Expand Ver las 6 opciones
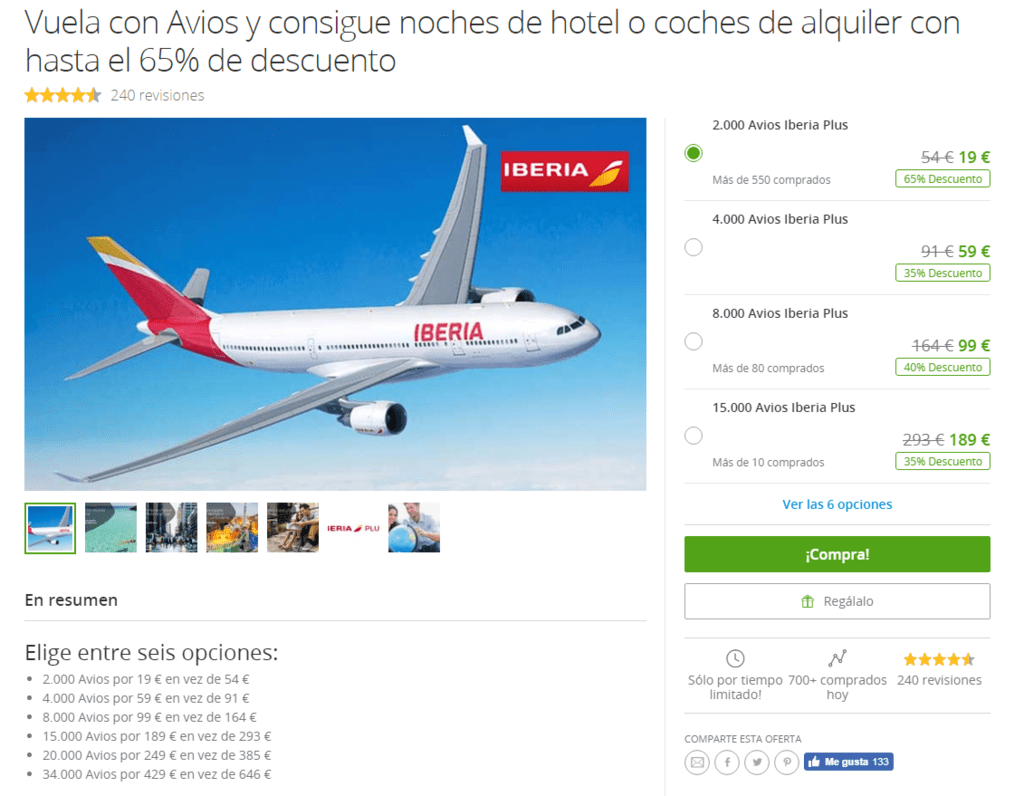Image resolution: width=1024 pixels, height=796 pixels. coord(837,504)
